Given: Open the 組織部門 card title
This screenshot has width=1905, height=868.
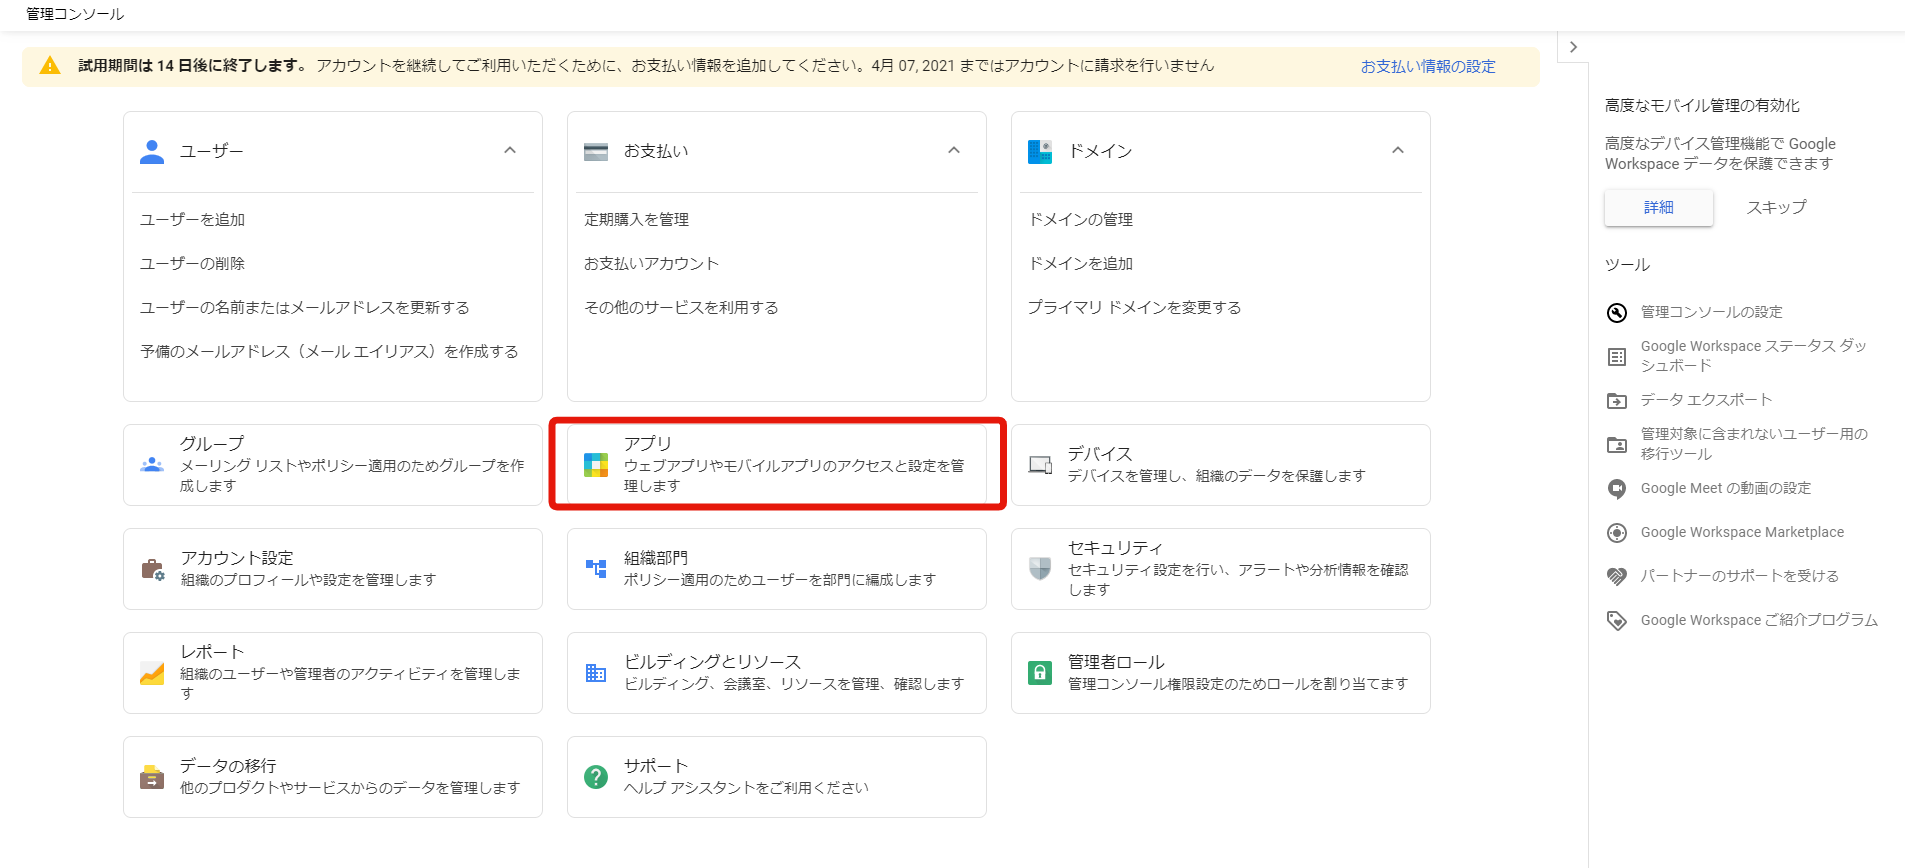Looking at the screenshot, I should (656, 558).
